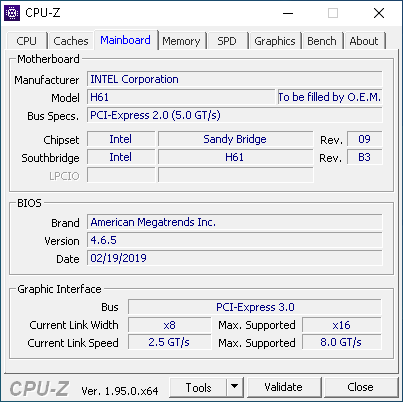The width and height of the screenshot is (403, 402).
Task: Select the current link width x8
Action: (x=170, y=325)
